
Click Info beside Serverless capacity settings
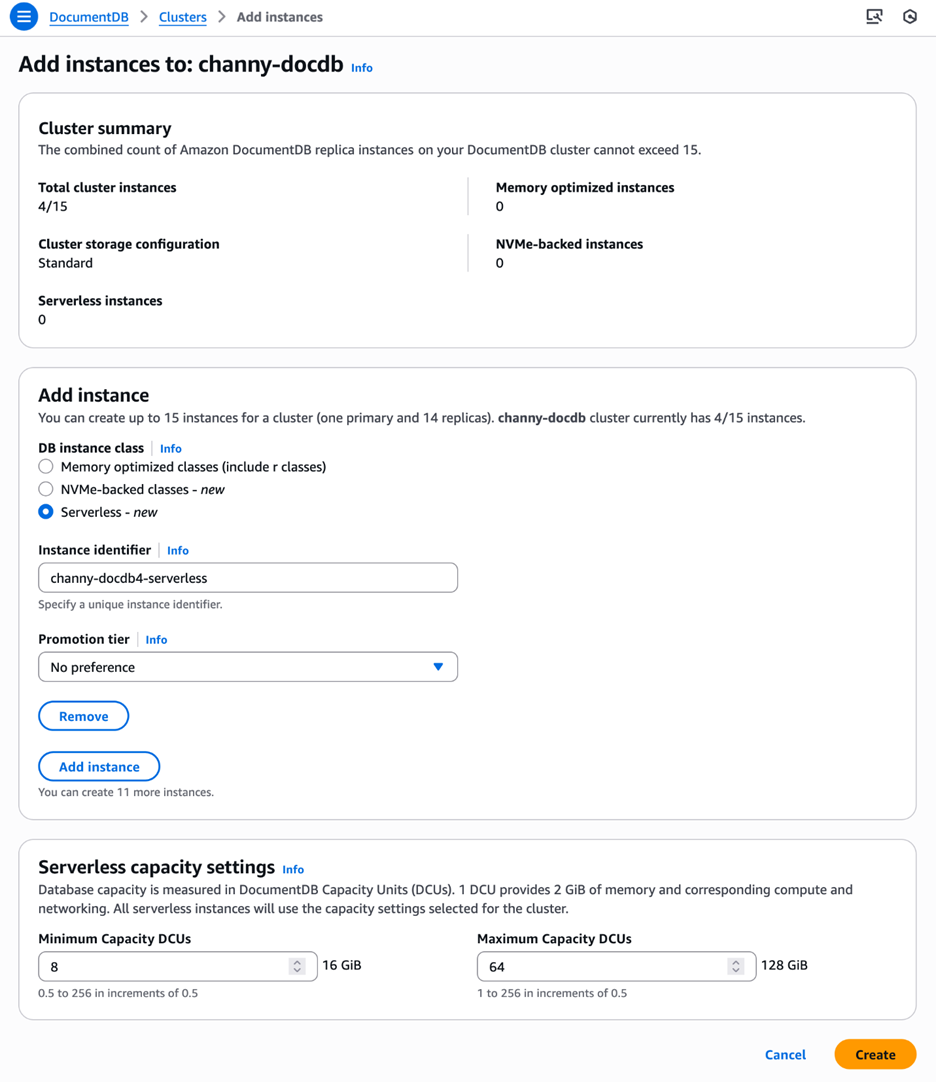click(293, 869)
